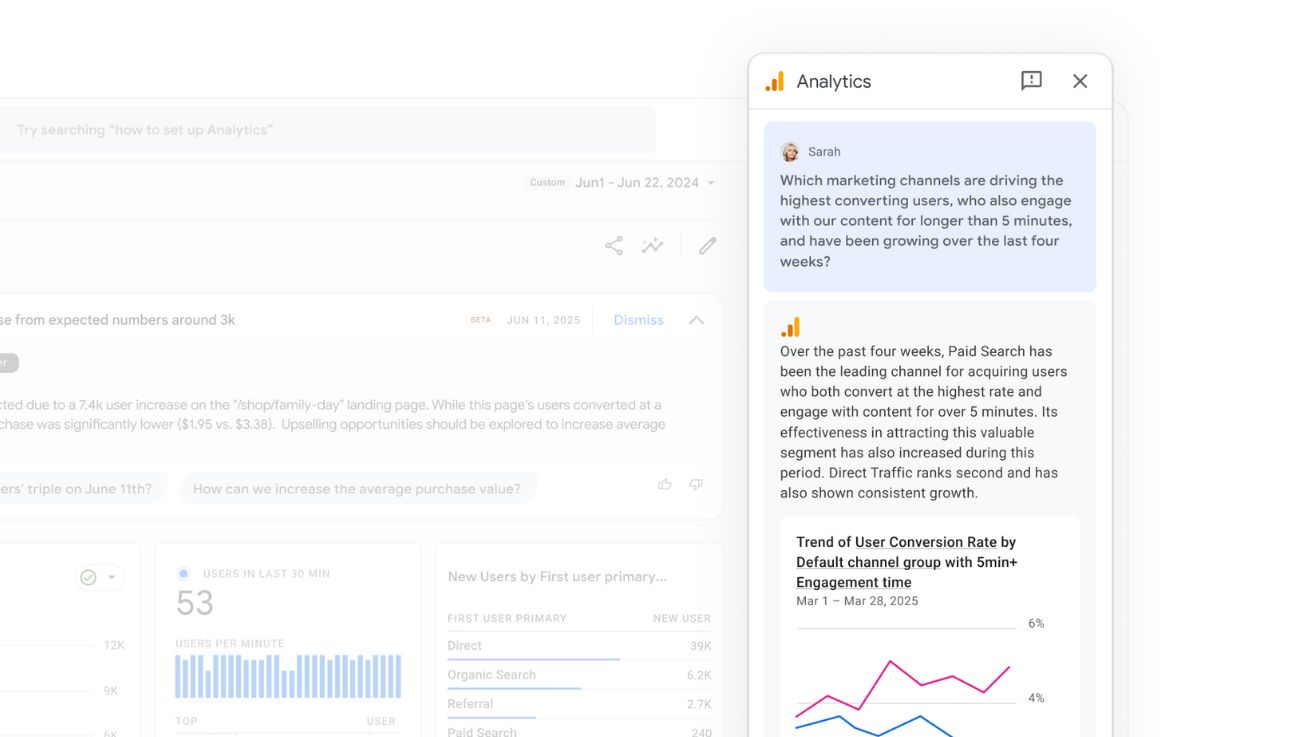Give thumbs up on the insight
The height and width of the screenshot is (737, 1311).
665,485
